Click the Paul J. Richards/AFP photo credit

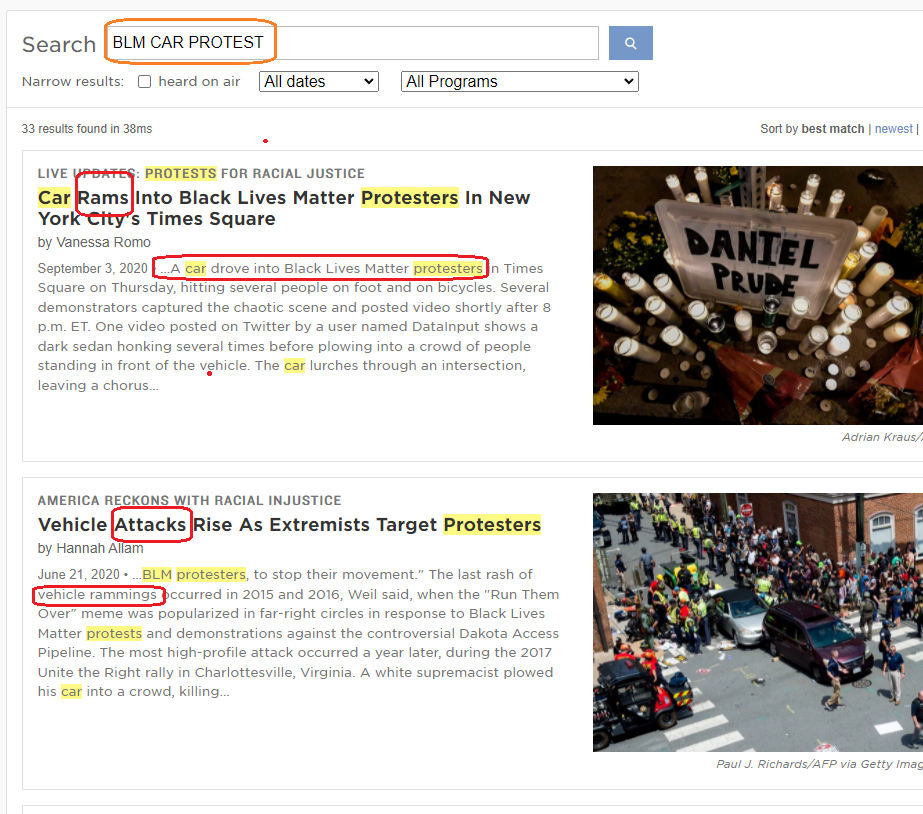pyautogui.click(x=819, y=764)
